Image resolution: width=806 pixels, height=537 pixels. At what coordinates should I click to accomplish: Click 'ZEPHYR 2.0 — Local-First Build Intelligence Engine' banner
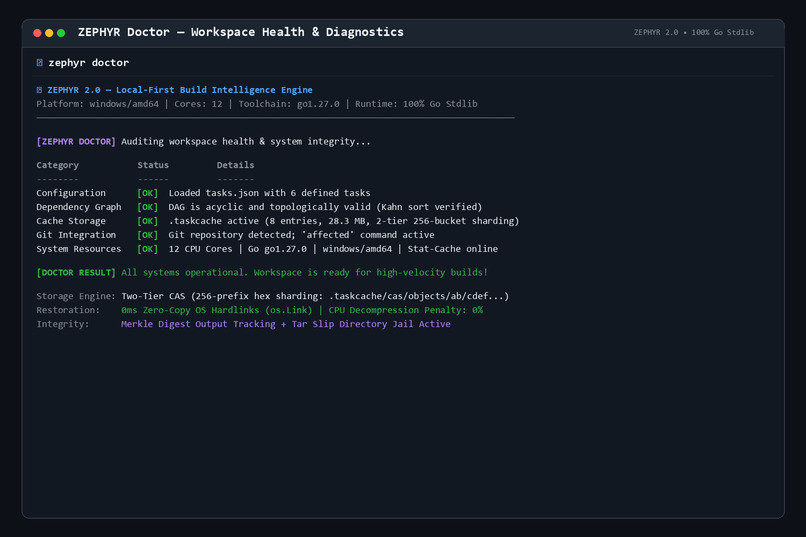tap(179, 90)
